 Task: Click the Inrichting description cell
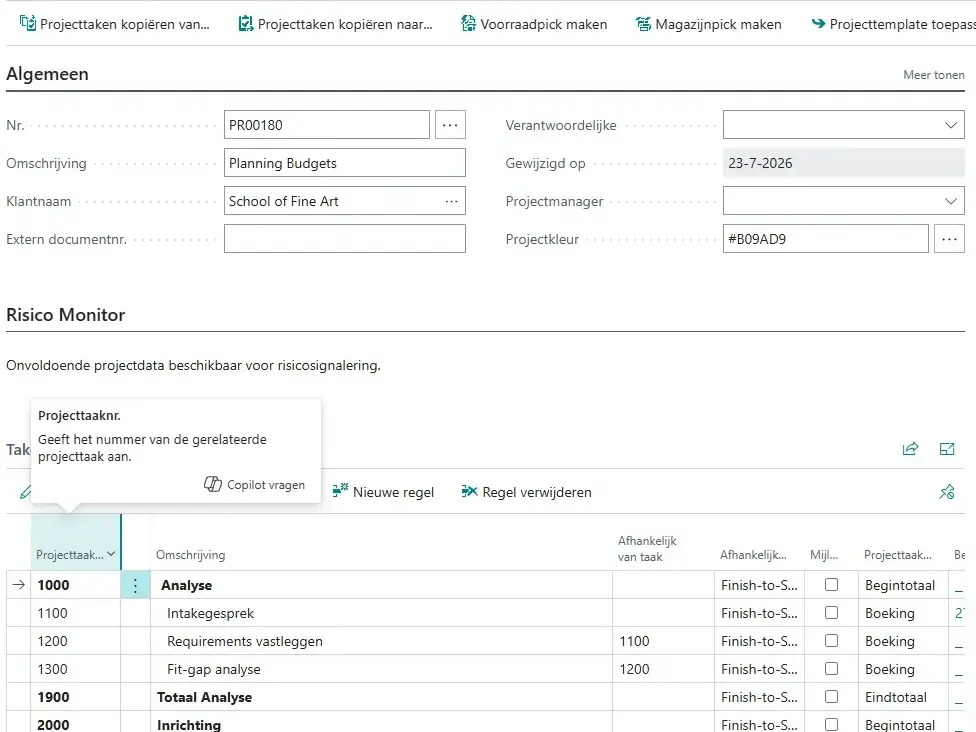[381, 723]
